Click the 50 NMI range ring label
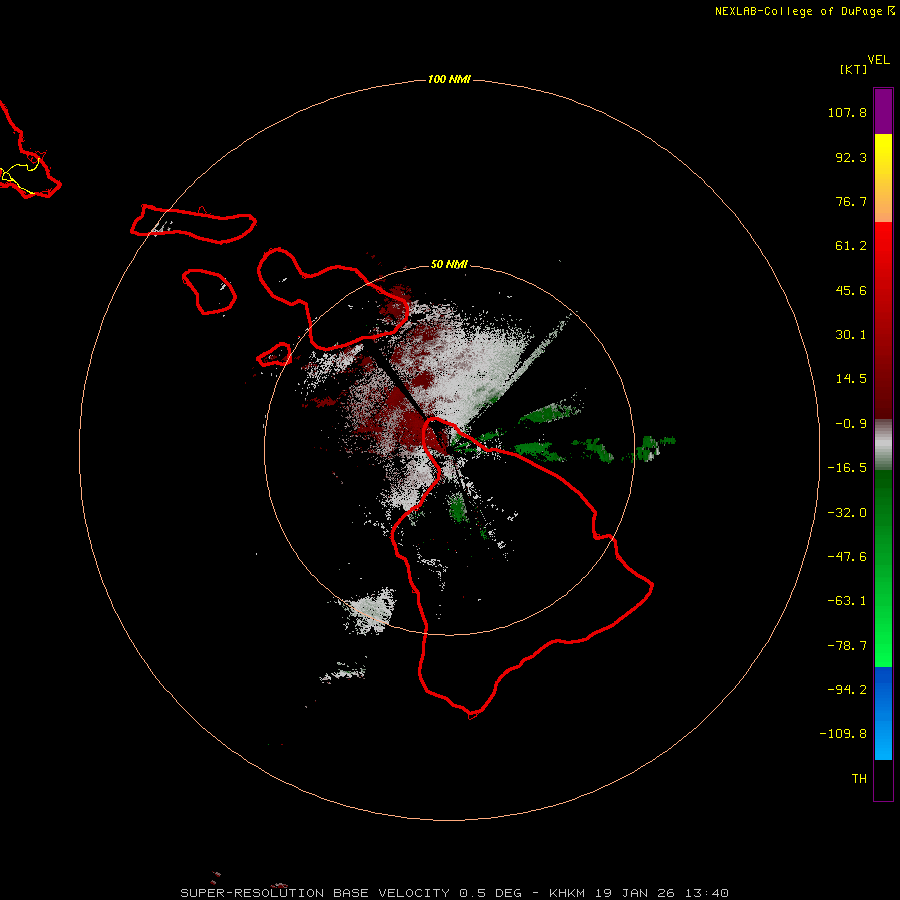Image resolution: width=900 pixels, height=900 pixels. click(449, 265)
